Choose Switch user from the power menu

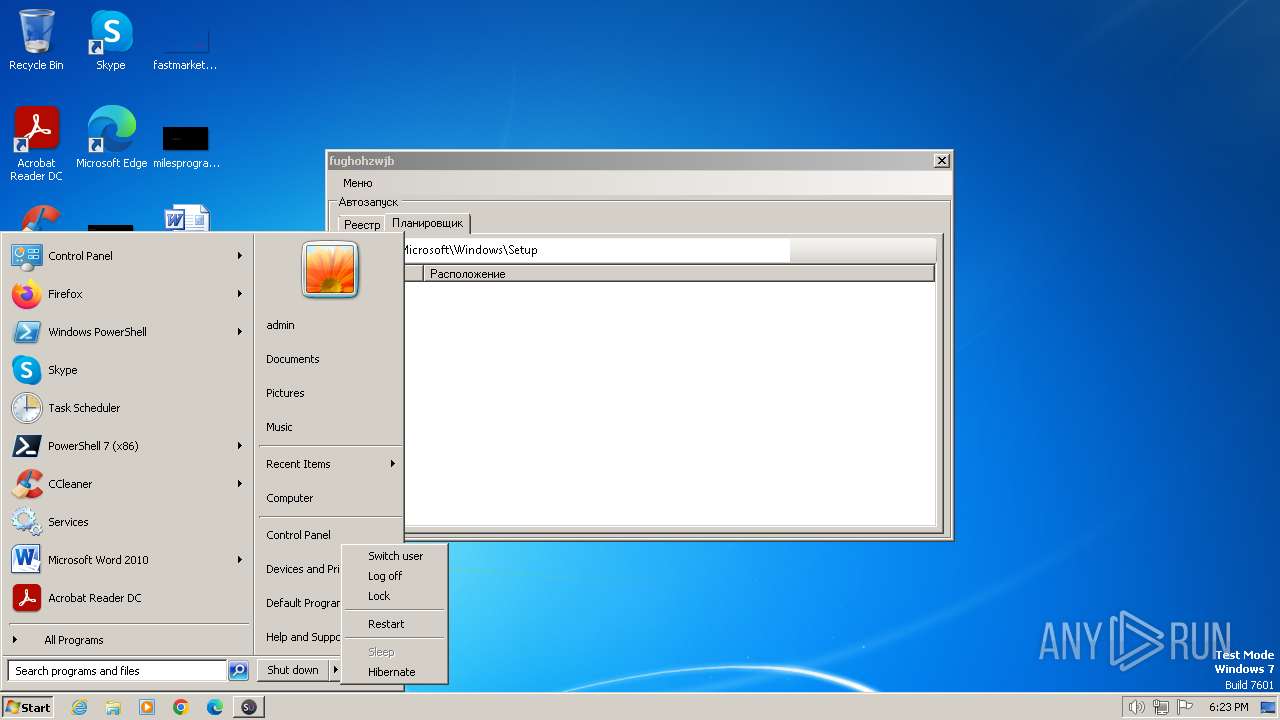pyautogui.click(x=395, y=556)
